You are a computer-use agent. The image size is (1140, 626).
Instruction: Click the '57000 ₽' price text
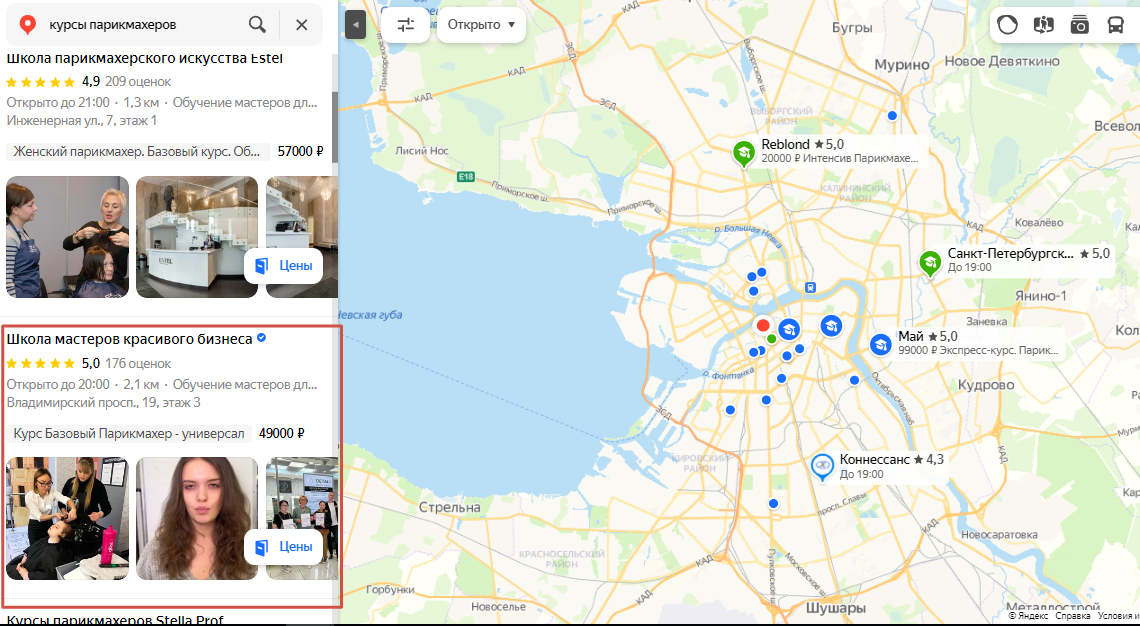[300, 152]
